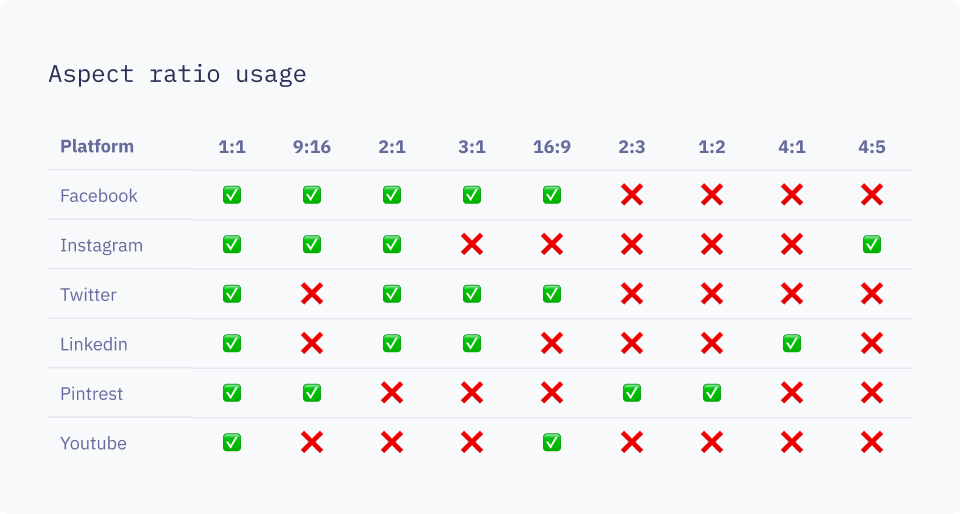Click the Aspect ratio usage title
This screenshot has width=960, height=514.
click(x=177, y=74)
